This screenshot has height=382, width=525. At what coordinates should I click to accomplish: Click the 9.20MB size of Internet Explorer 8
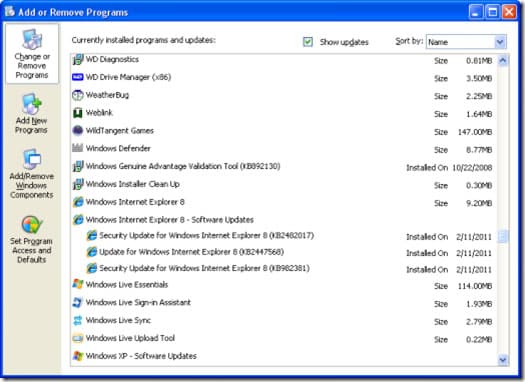[479, 203]
